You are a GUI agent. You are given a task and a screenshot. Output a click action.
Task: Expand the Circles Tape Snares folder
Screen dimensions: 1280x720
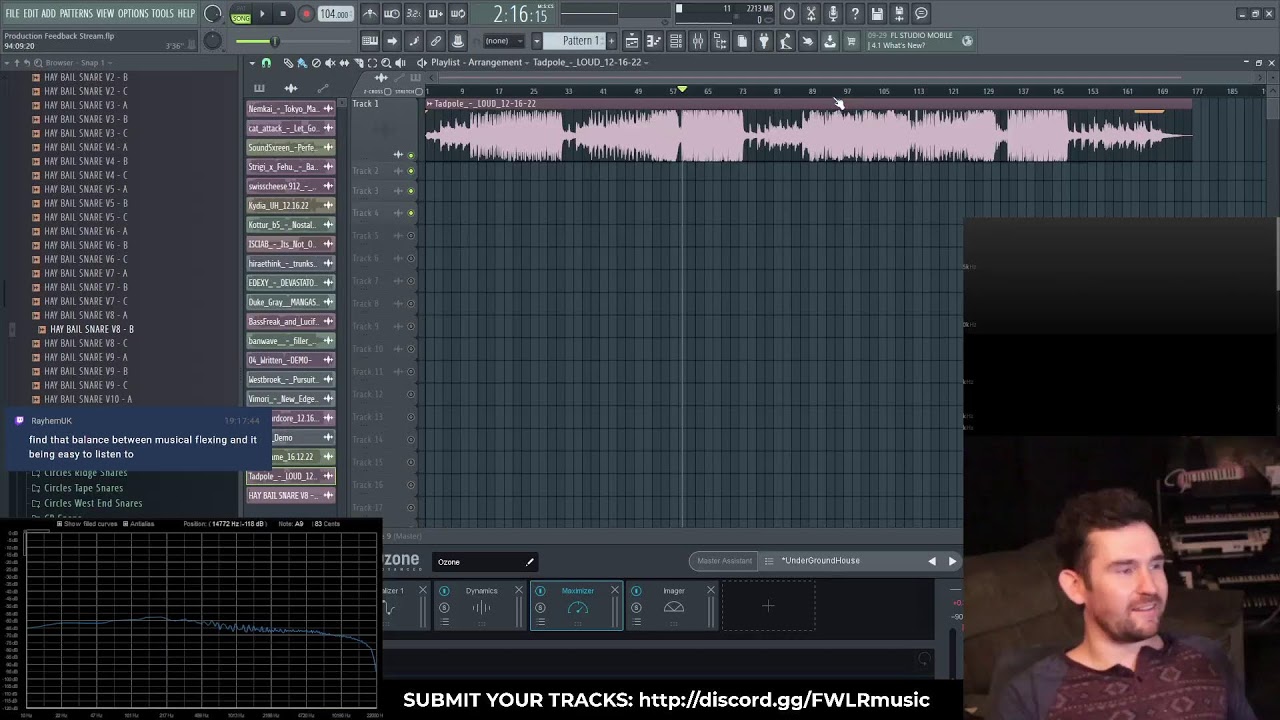[83, 488]
